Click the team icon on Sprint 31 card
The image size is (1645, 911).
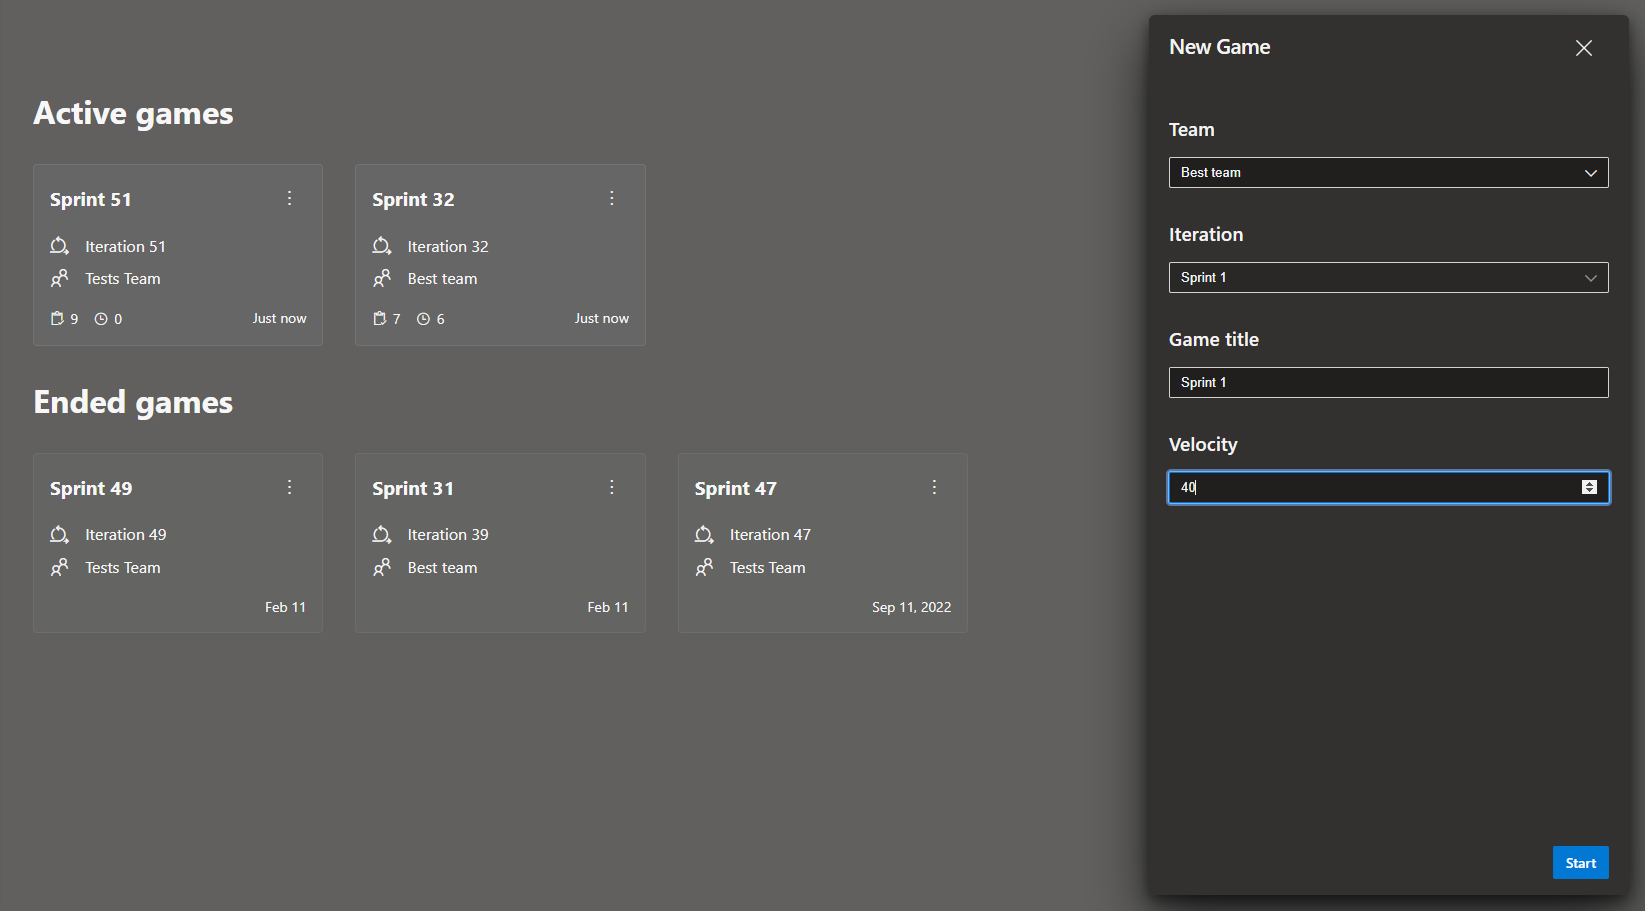point(382,567)
